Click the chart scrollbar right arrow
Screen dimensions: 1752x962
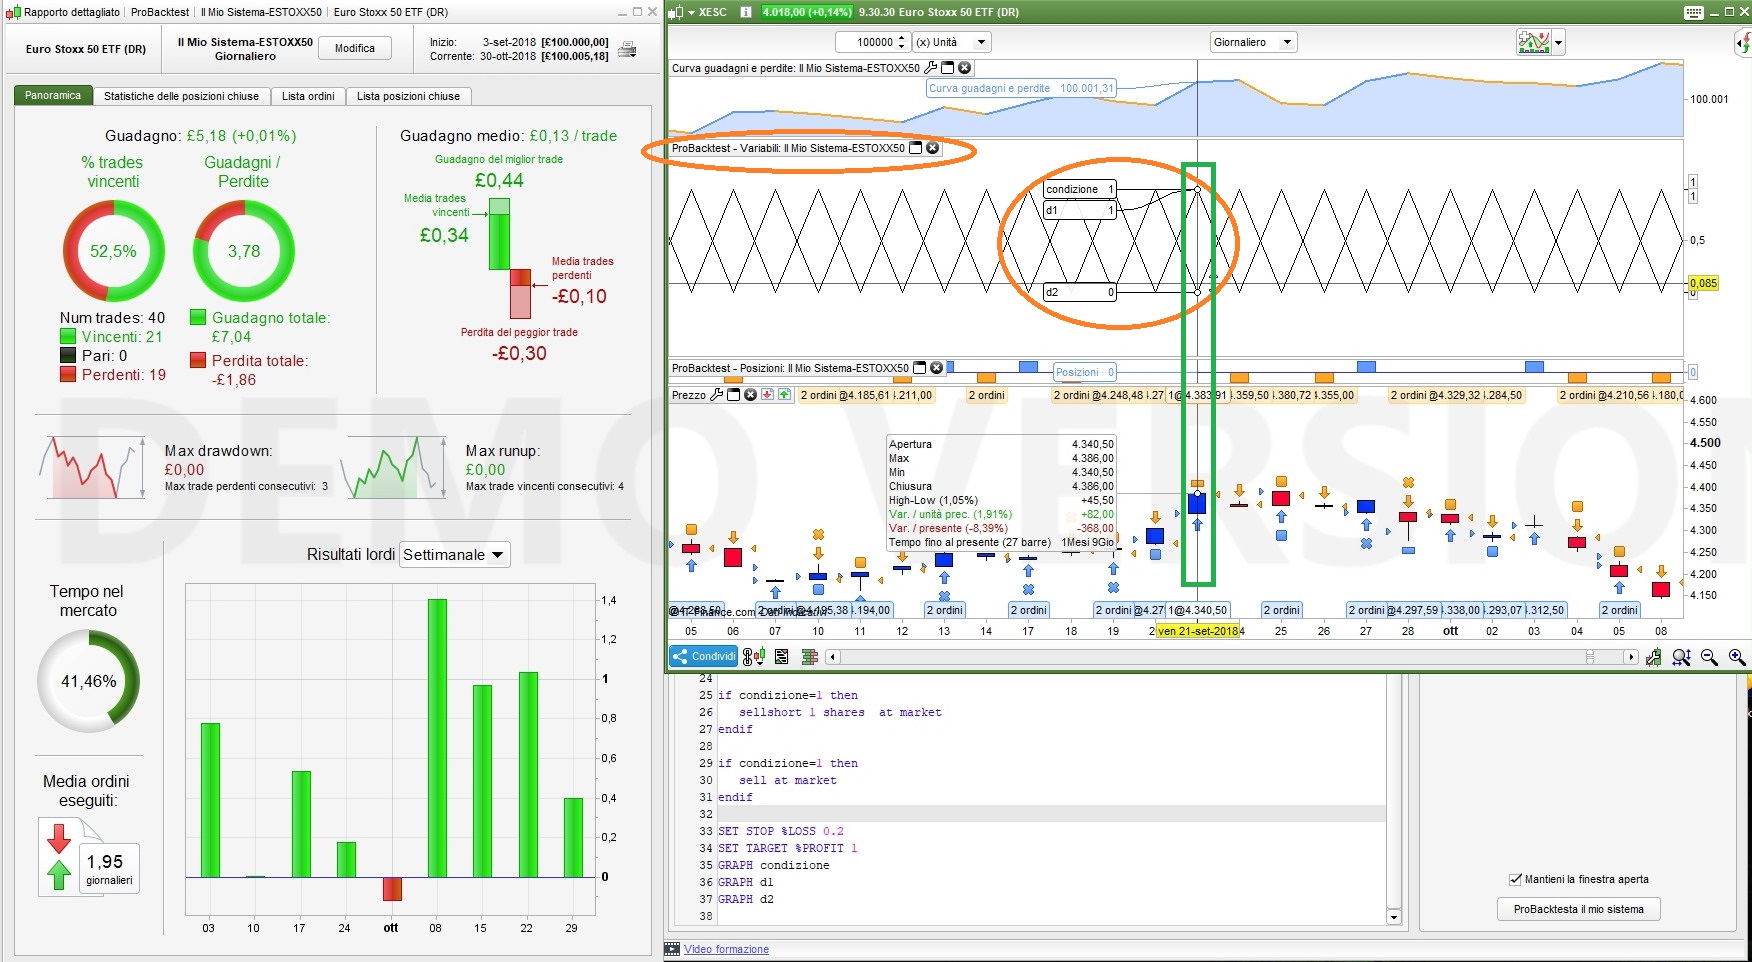(1631, 657)
